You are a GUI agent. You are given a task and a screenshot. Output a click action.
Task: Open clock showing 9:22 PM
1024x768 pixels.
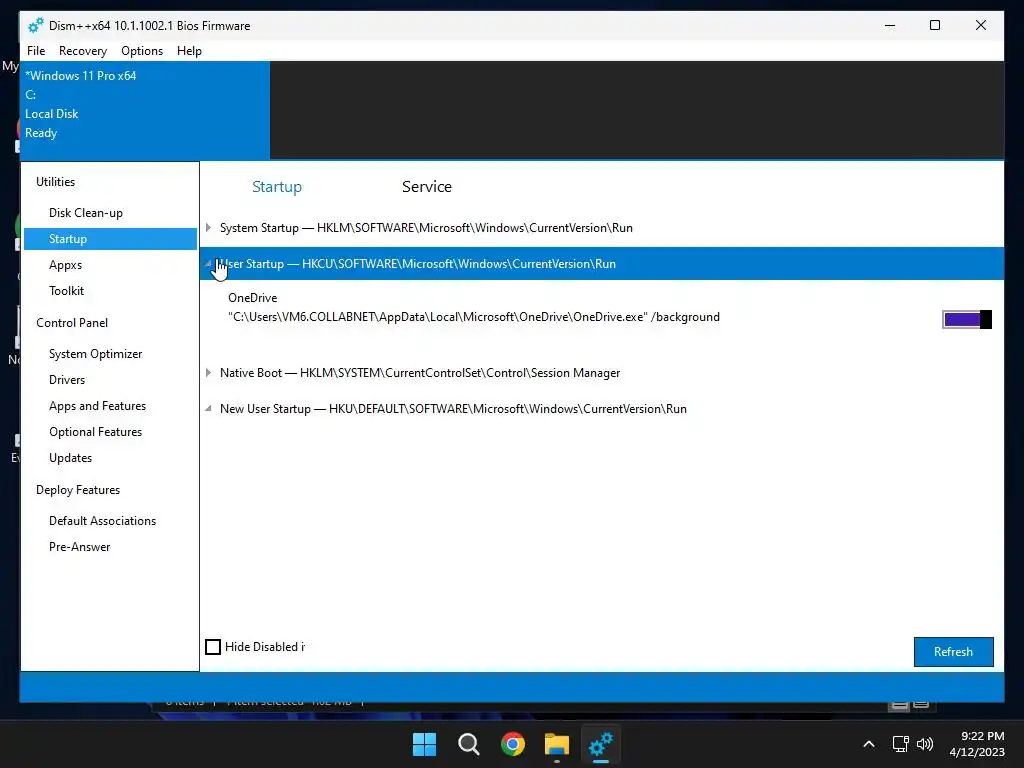[977, 744]
